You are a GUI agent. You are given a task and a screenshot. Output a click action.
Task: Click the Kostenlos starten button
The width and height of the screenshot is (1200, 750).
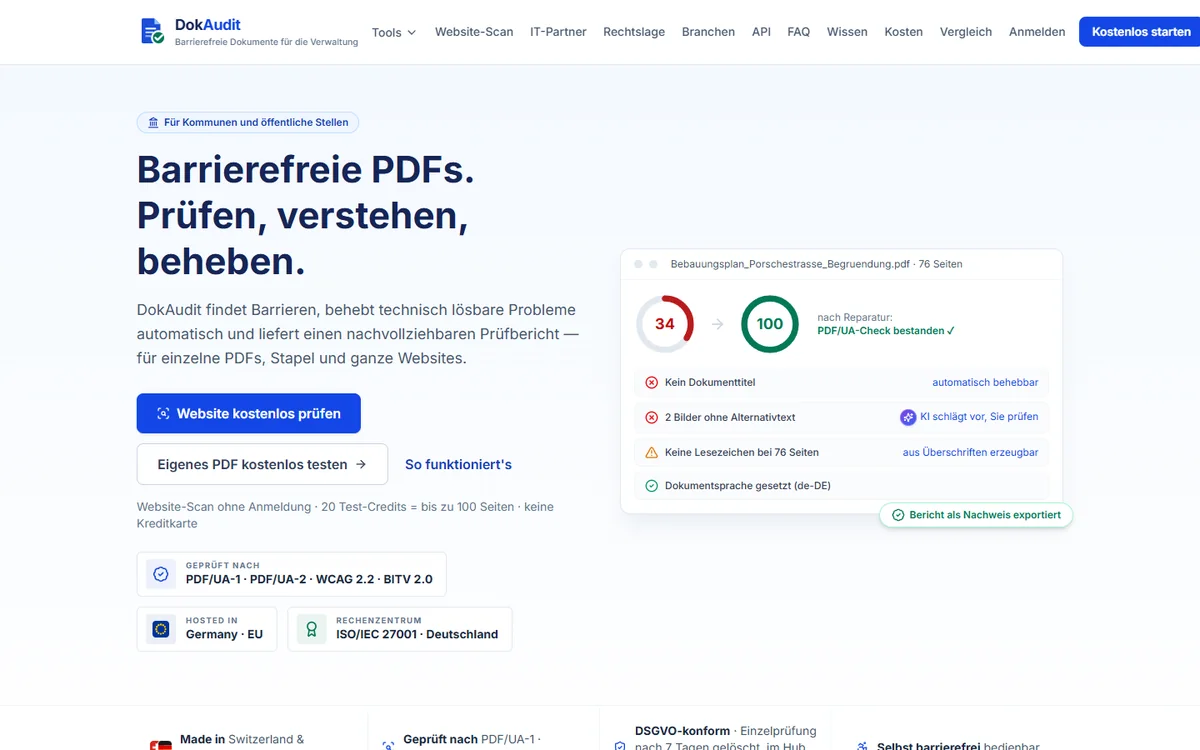[x=1141, y=32]
